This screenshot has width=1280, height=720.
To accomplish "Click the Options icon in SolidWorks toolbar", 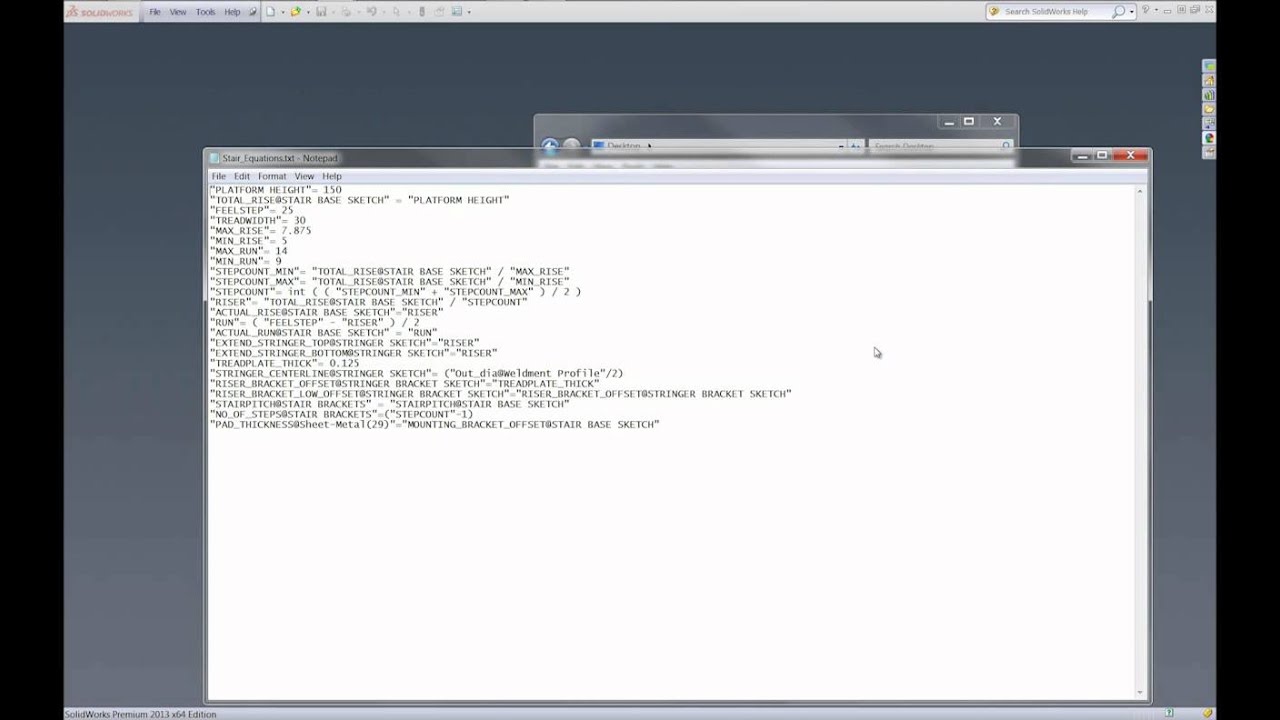I will point(457,12).
